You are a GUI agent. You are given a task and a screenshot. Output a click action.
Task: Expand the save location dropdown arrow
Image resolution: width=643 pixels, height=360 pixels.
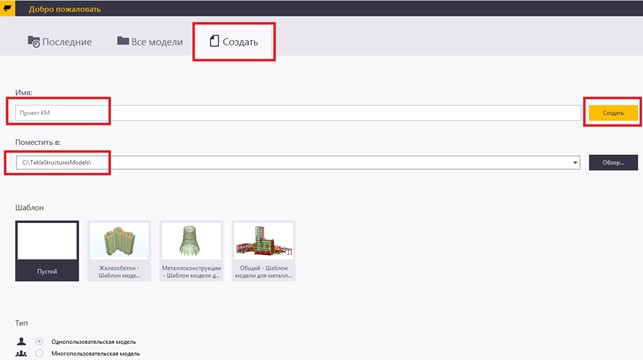point(575,163)
